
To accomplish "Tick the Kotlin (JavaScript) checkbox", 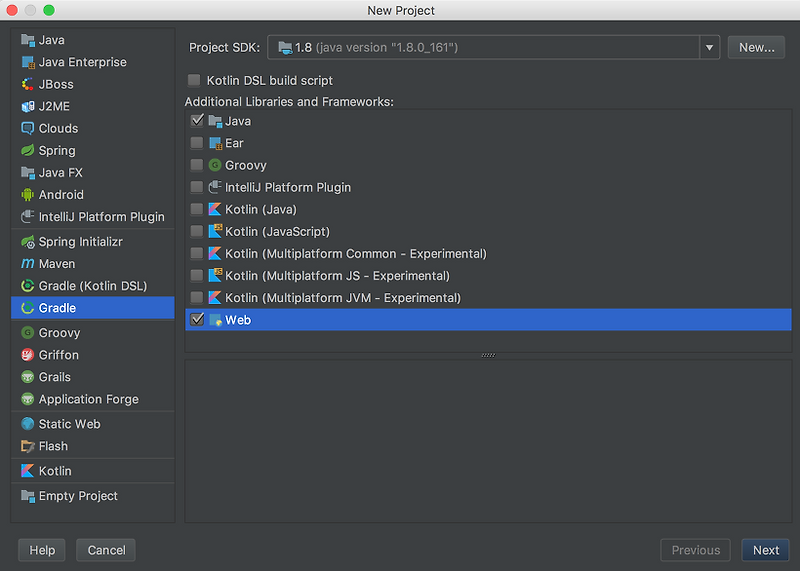I will (197, 231).
